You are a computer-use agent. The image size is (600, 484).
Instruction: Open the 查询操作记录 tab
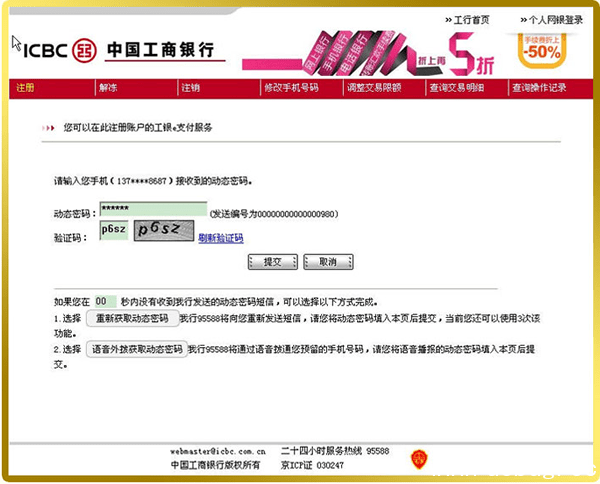(x=539, y=88)
